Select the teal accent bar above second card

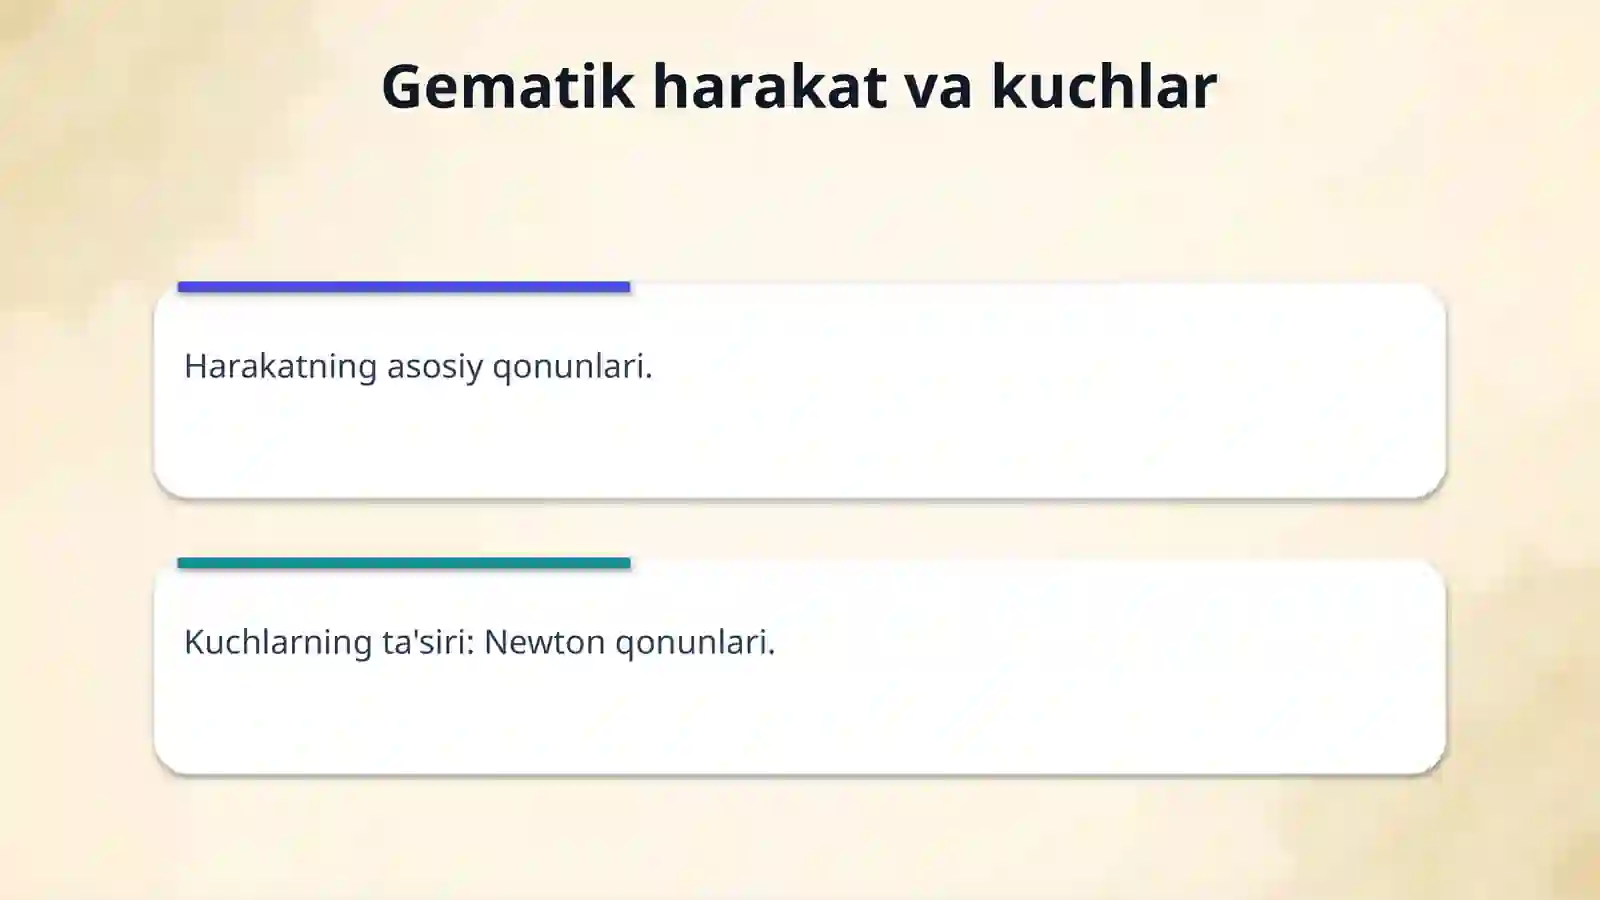click(x=404, y=563)
